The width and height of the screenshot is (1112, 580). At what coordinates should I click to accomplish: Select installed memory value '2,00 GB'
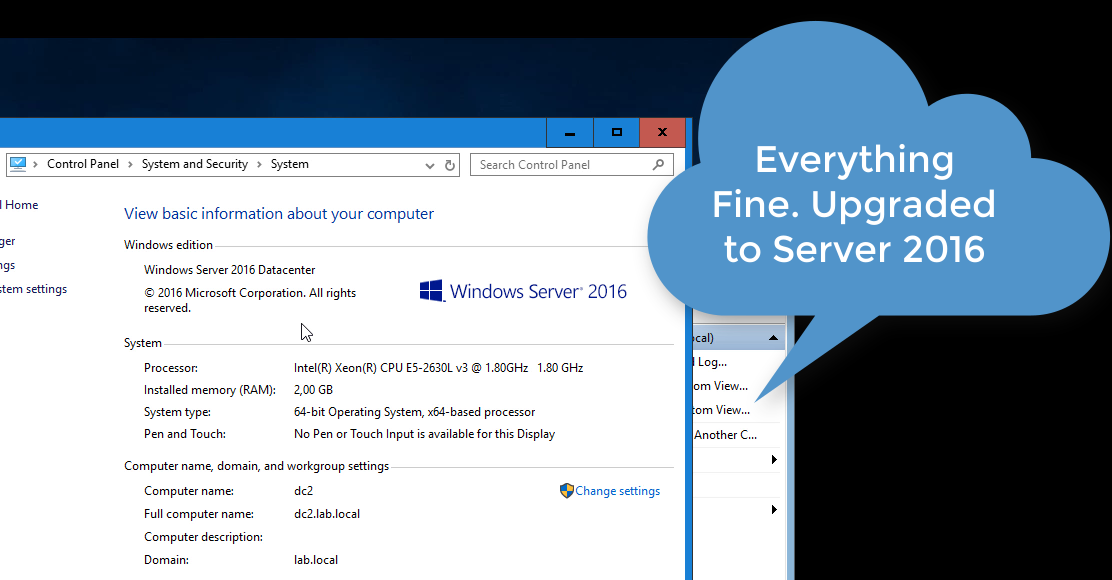(313, 389)
